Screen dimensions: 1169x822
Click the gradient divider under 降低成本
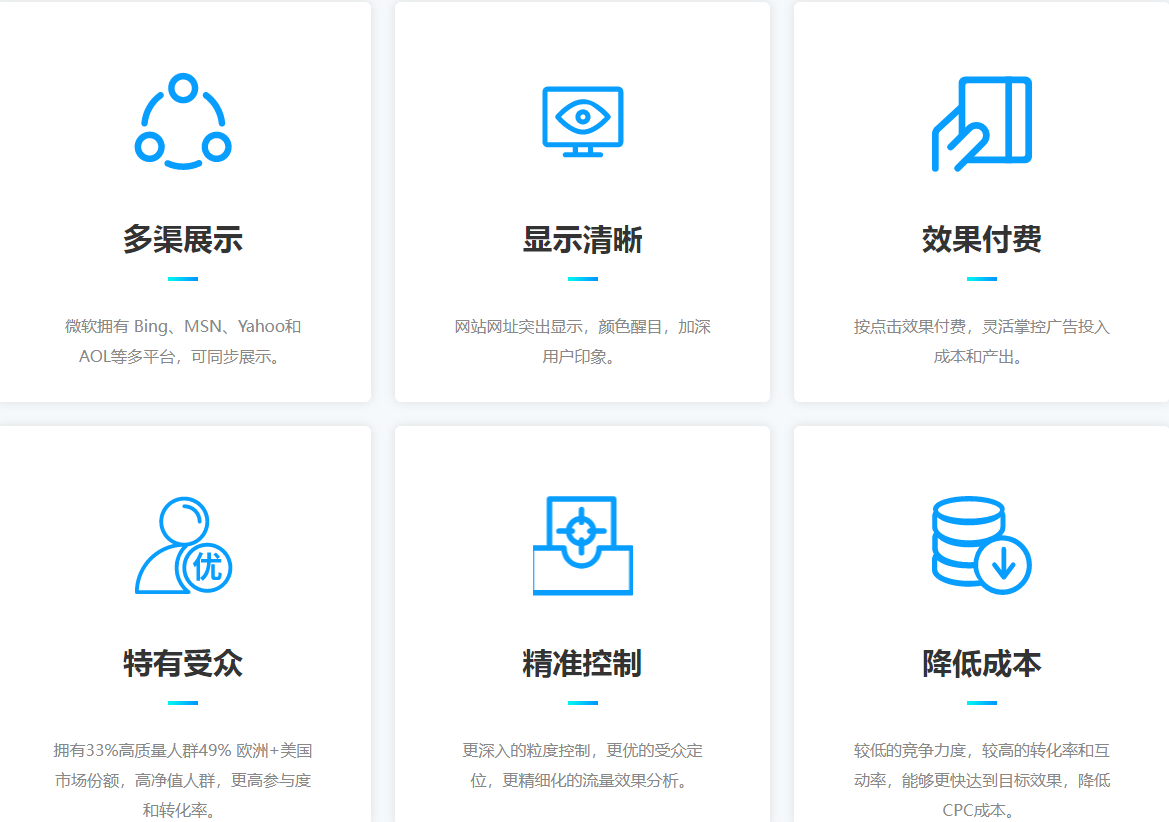coord(981,703)
